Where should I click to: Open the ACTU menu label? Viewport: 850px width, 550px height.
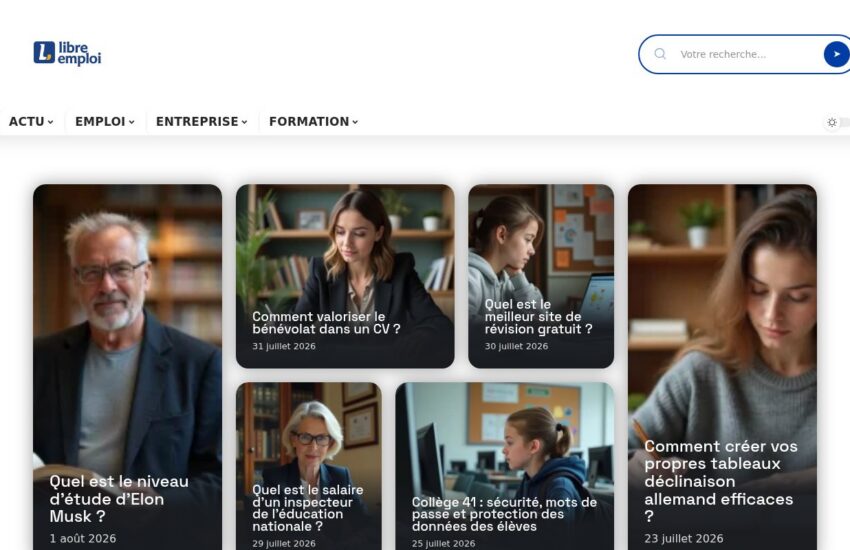pos(27,121)
